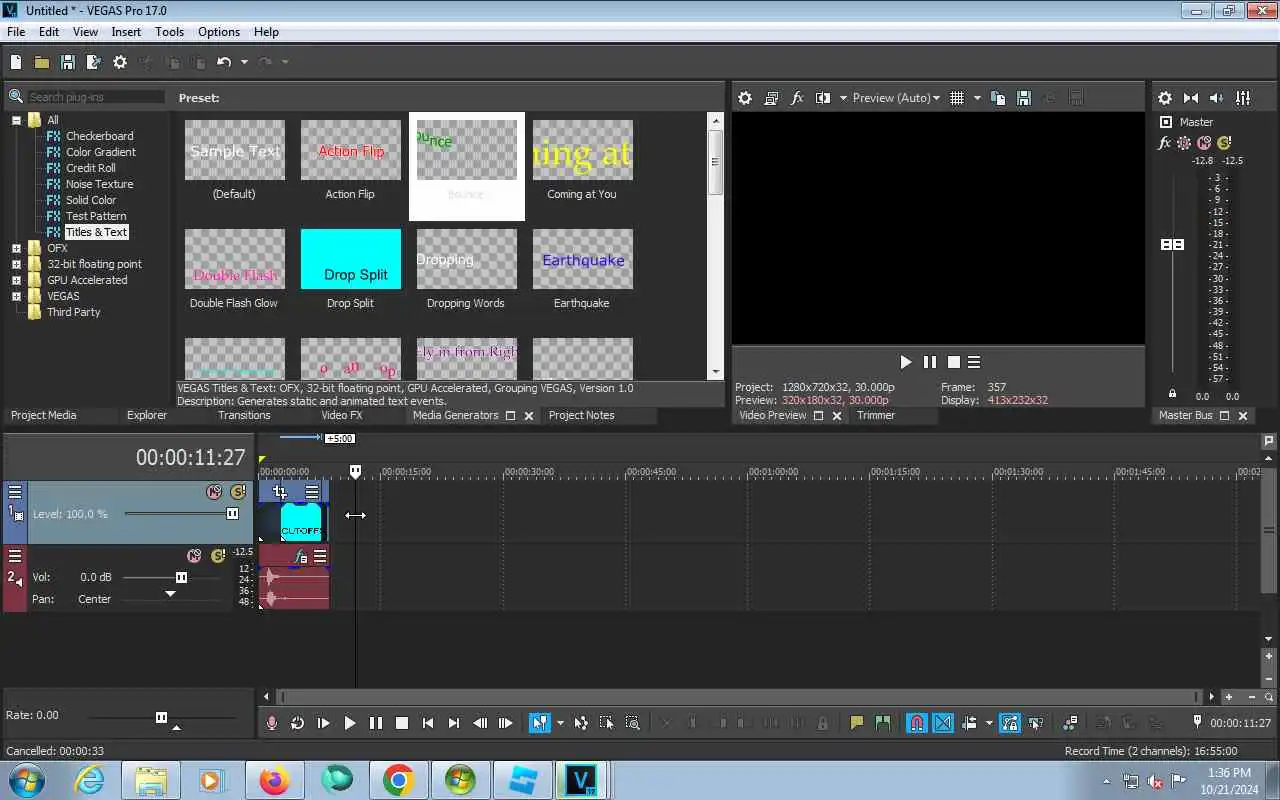Image resolution: width=1280 pixels, height=800 pixels.
Task: Select the Normal Edit tool
Action: [x=540, y=723]
